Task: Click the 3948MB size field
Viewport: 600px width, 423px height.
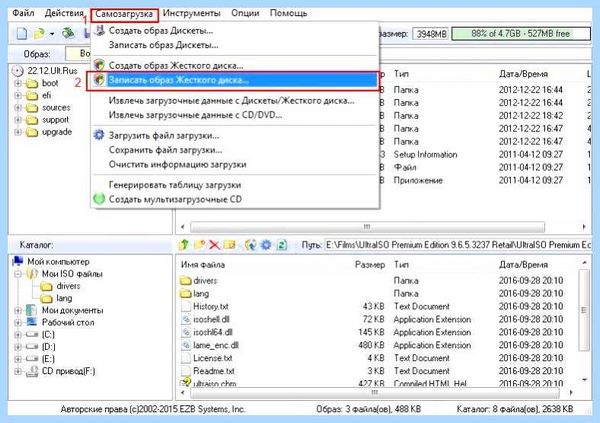Action: pyautogui.click(x=431, y=34)
